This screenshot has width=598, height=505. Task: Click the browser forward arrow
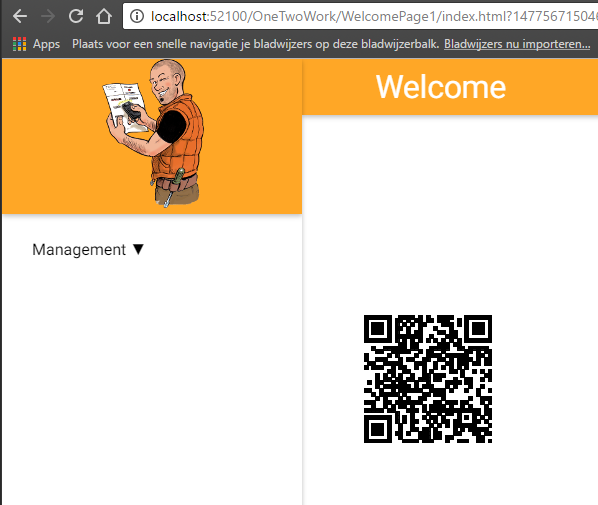tap(48, 16)
